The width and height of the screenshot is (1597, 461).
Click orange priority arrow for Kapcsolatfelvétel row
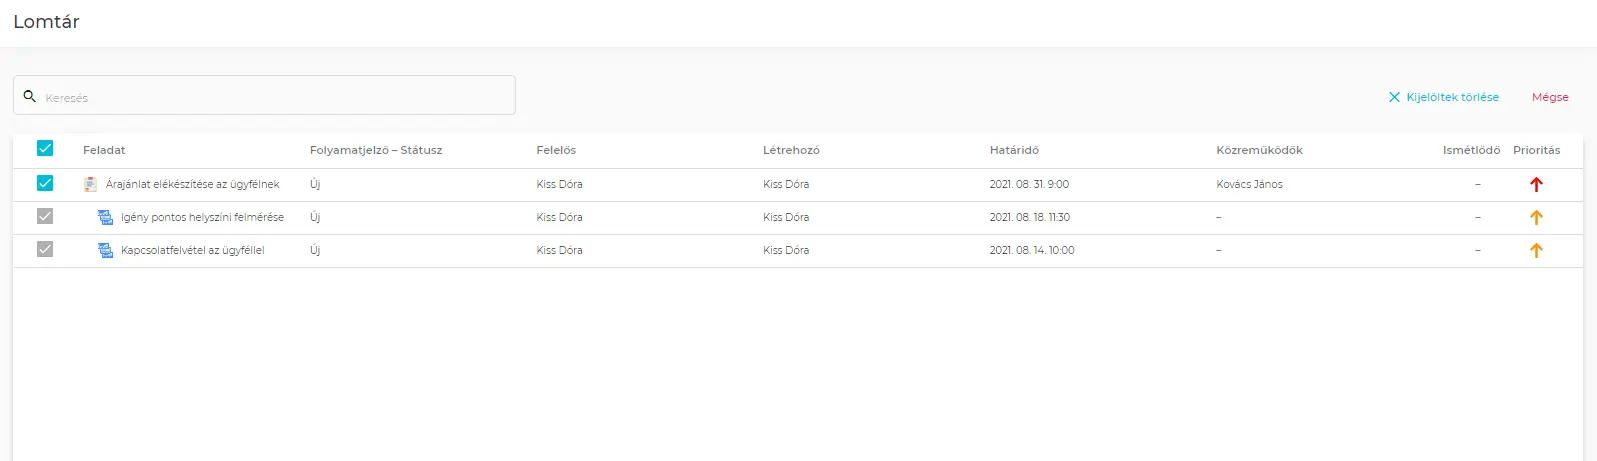tap(1536, 250)
